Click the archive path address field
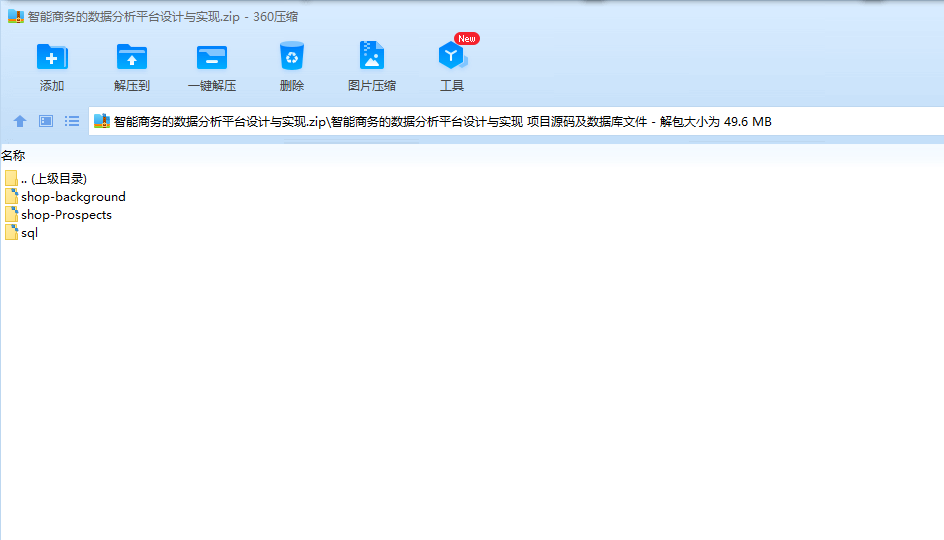 [516, 121]
